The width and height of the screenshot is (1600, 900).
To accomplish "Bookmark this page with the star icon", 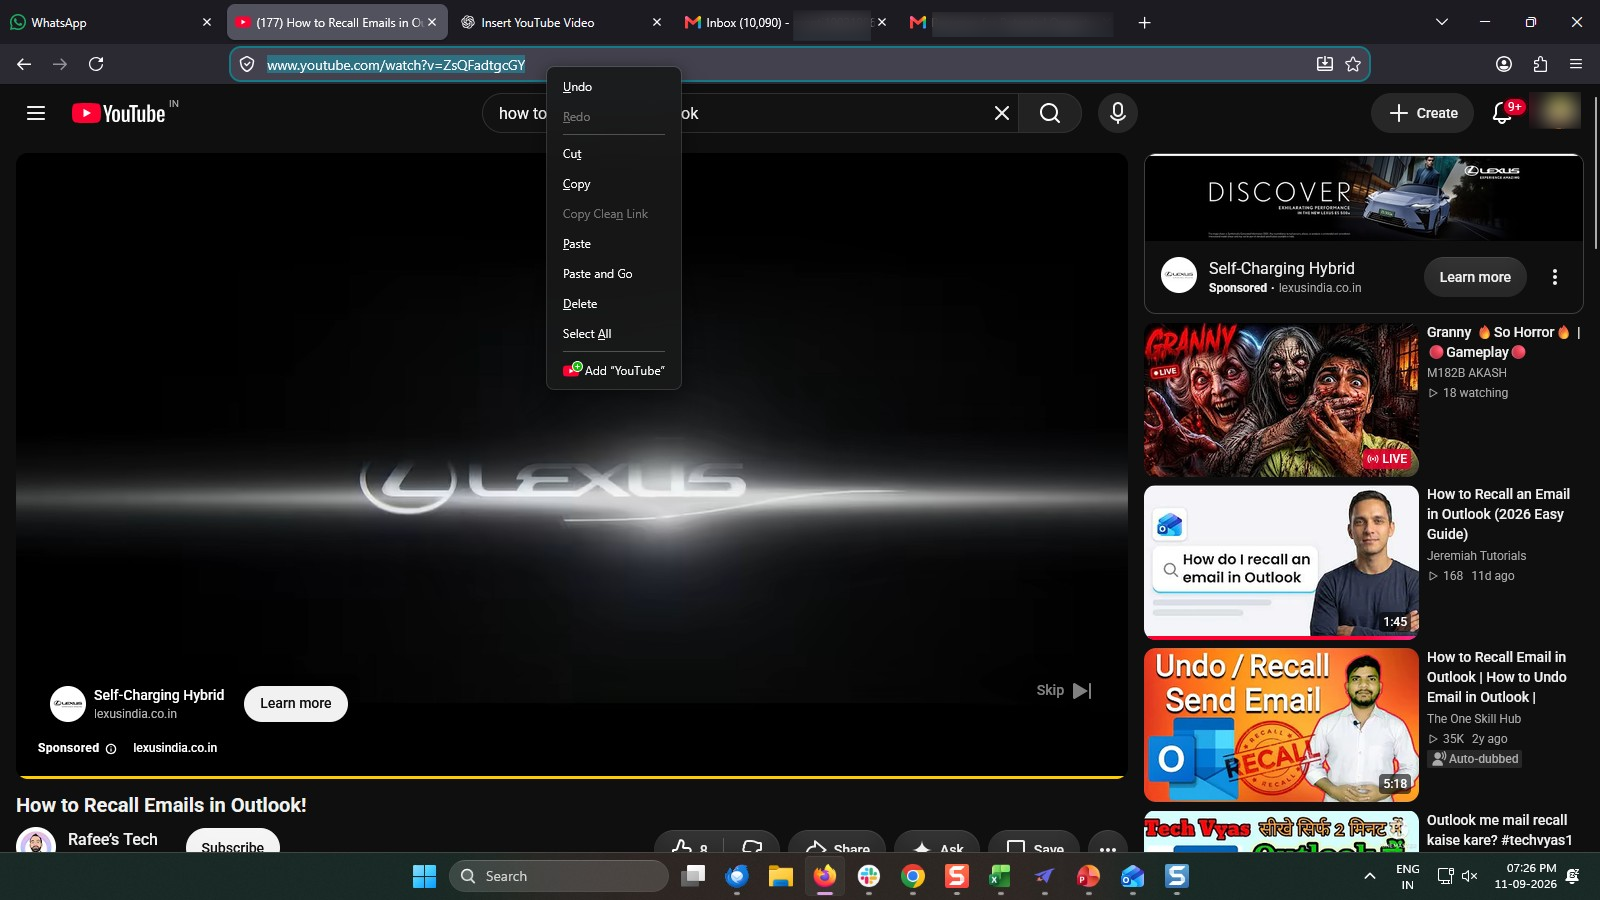I will click(1353, 64).
